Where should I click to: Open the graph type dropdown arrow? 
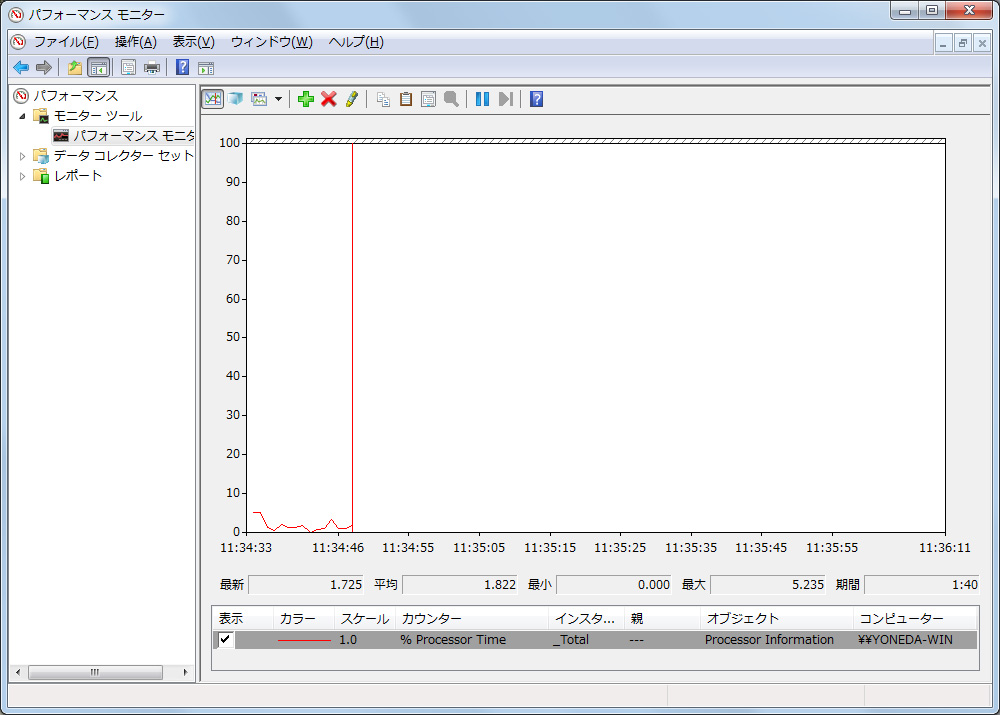(x=278, y=99)
